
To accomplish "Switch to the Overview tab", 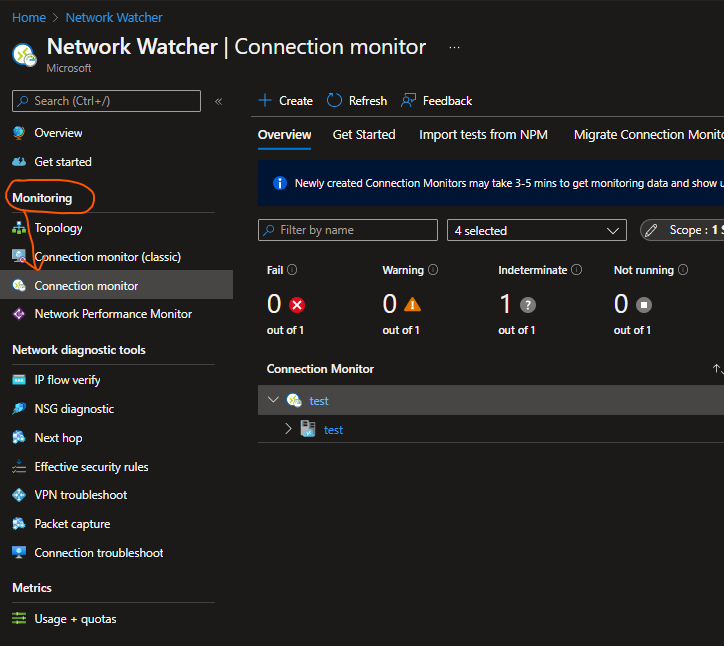I will (284, 135).
